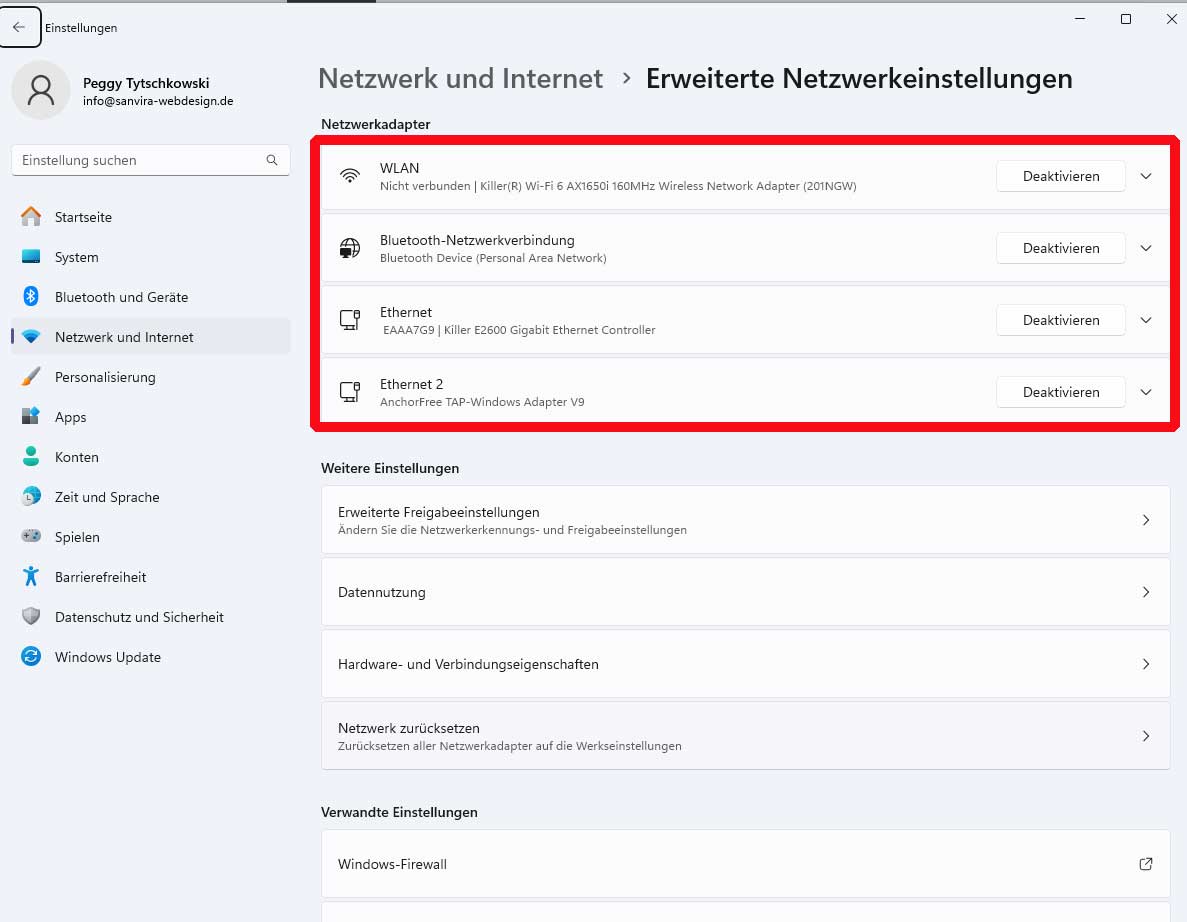Open Windows-Firewall related setting
Viewport: 1187px width, 922px height.
tap(746, 864)
